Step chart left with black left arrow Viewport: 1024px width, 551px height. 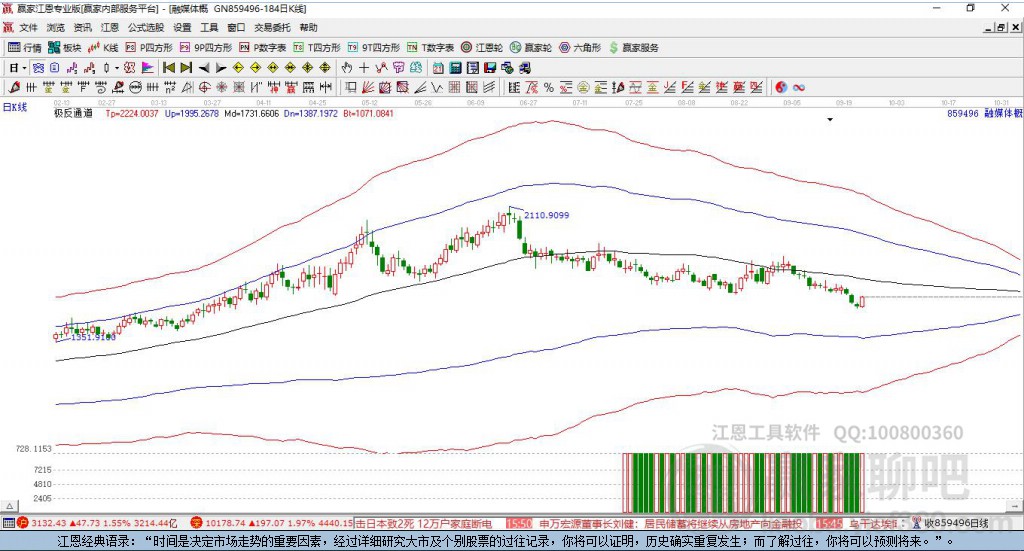coord(204,68)
